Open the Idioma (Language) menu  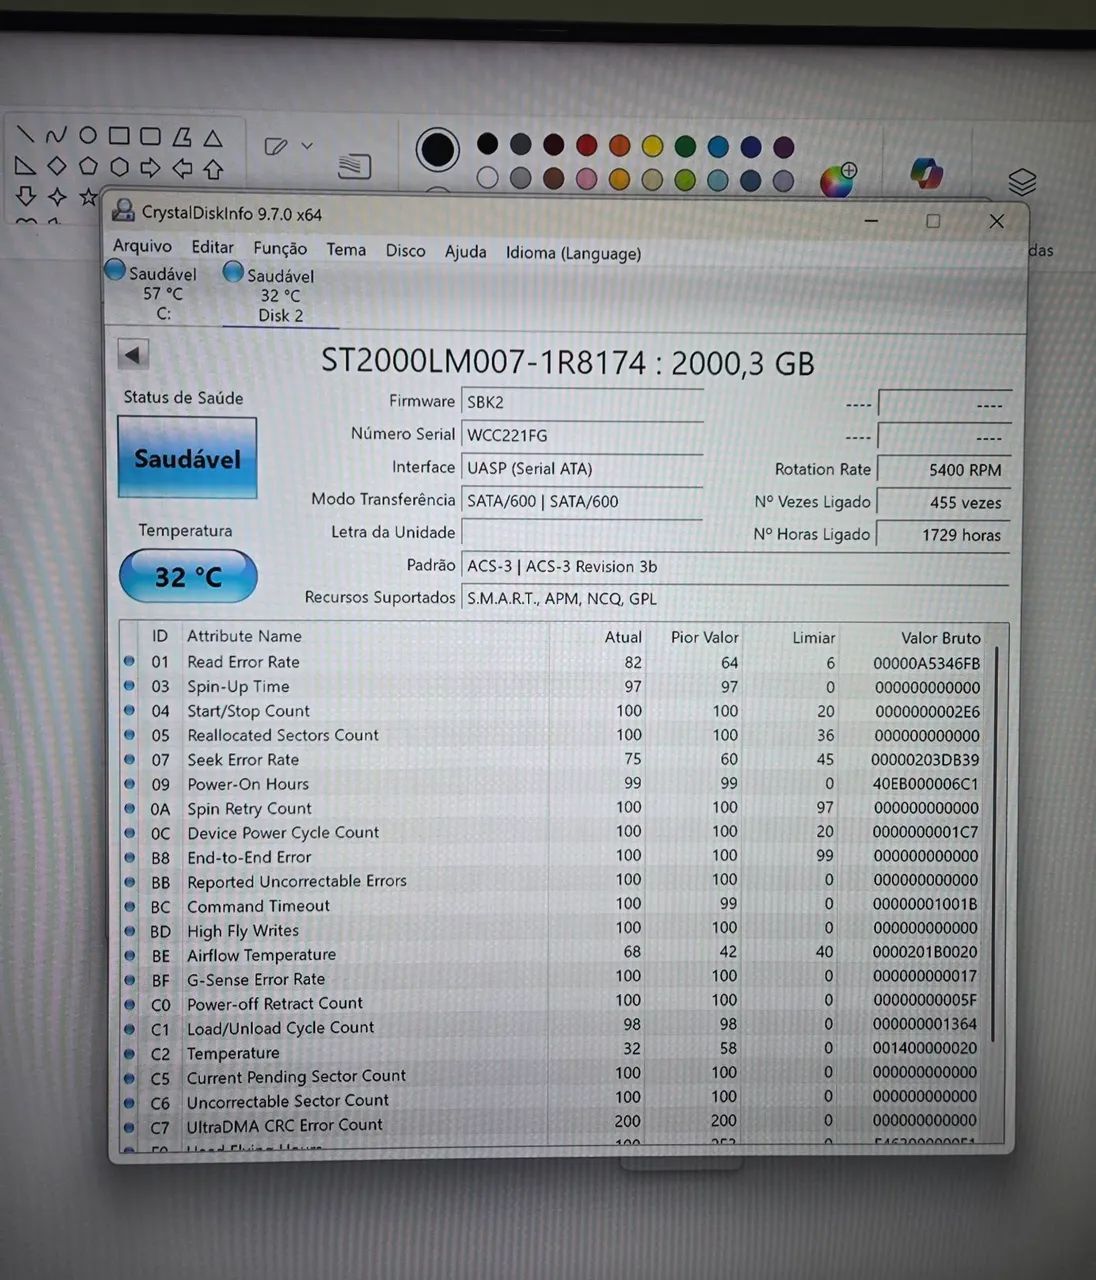click(573, 253)
